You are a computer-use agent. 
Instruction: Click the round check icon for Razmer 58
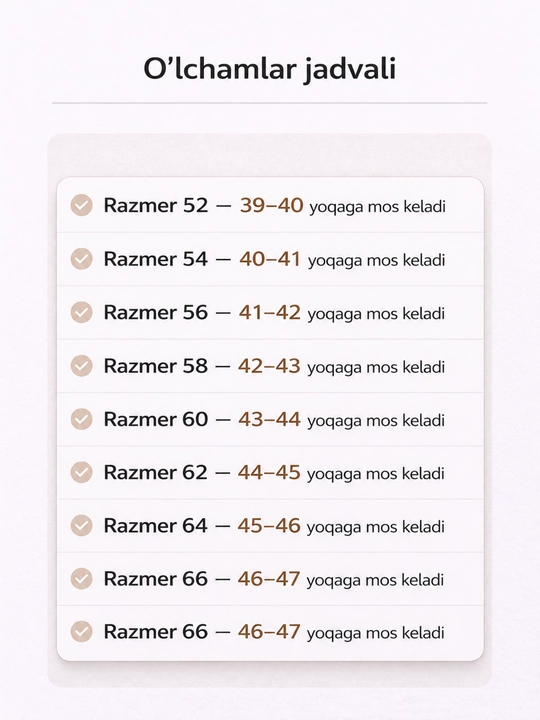(82, 366)
